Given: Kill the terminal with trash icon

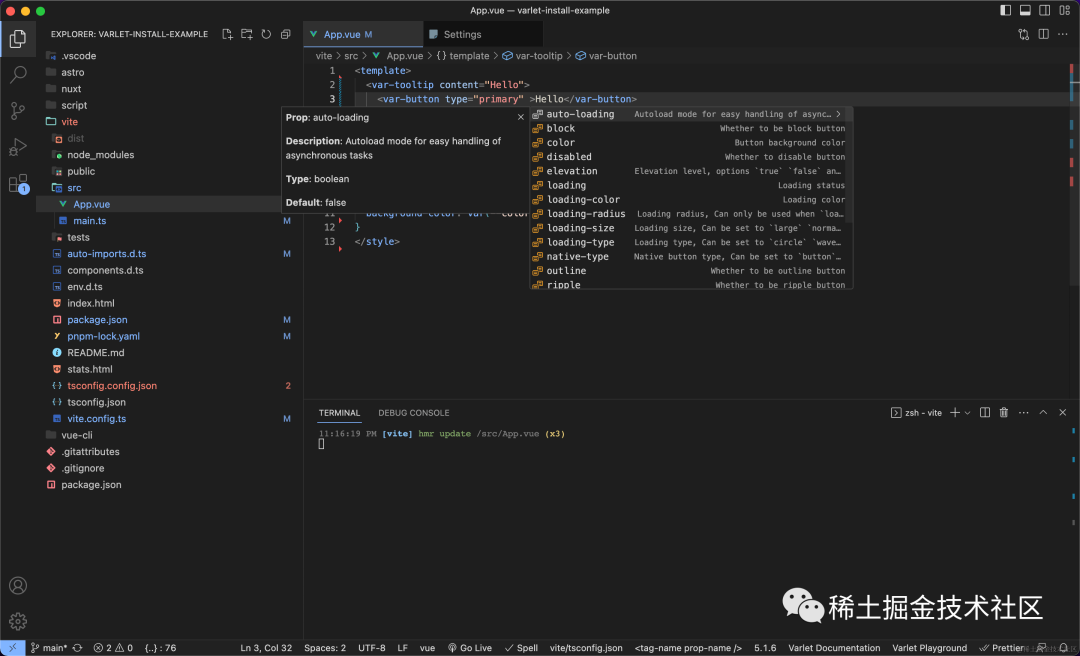Looking at the screenshot, I should pos(1004,413).
